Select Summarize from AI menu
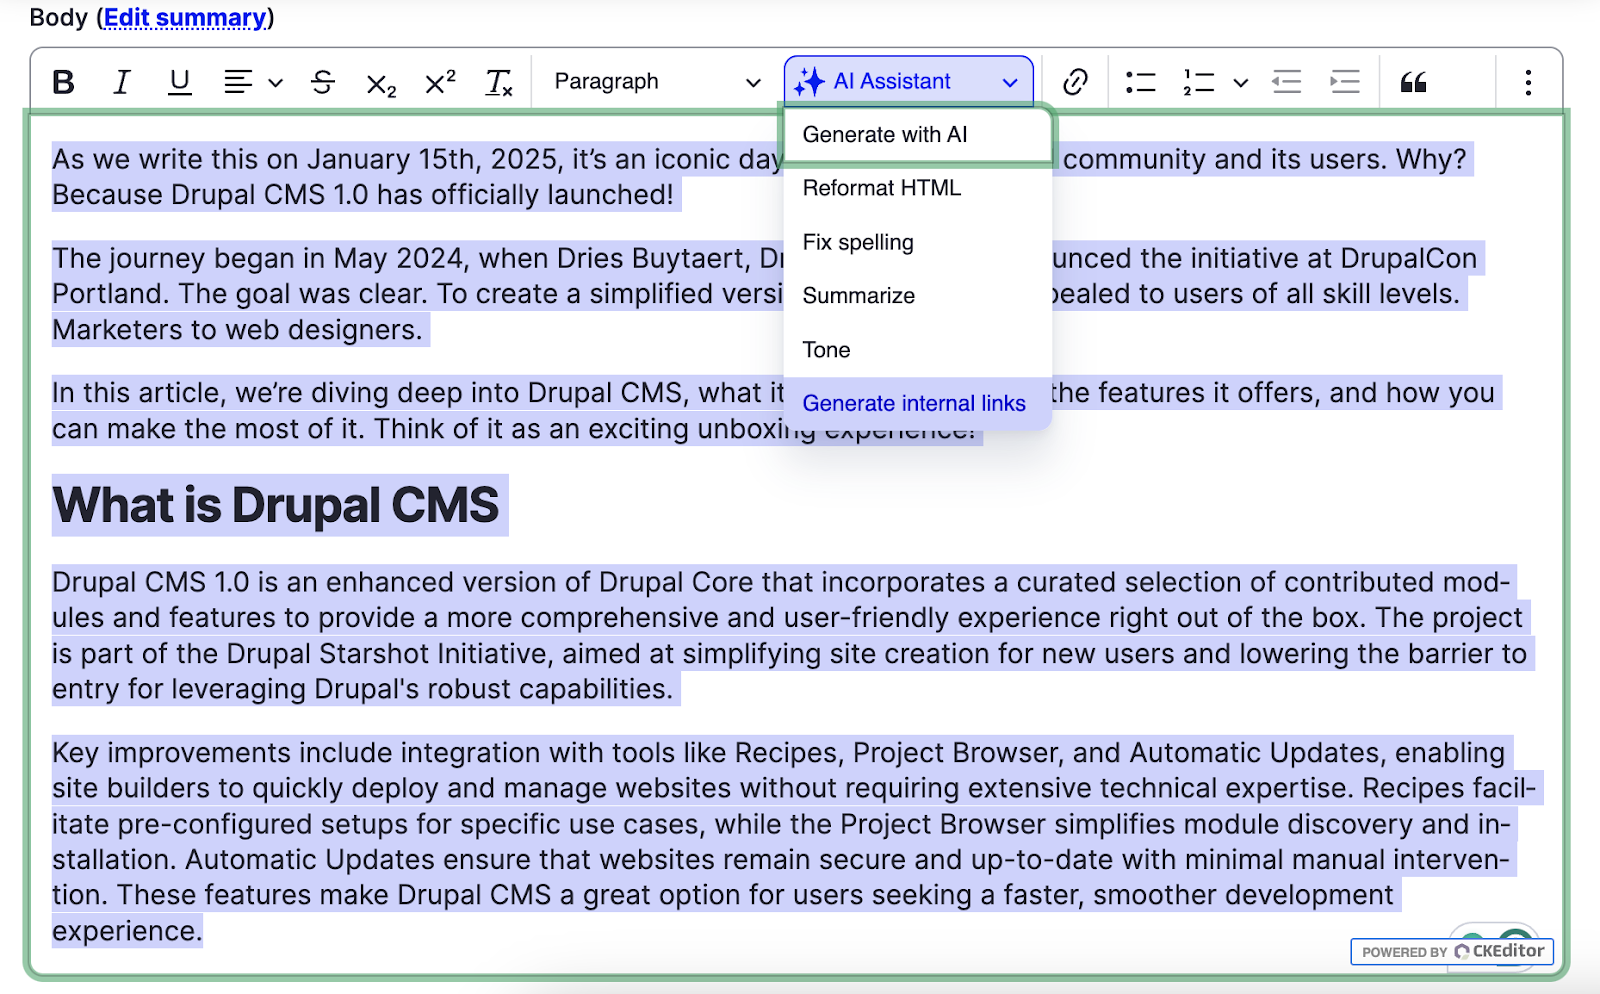The image size is (1600, 994). pyautogui.click(x=918, y=296)
